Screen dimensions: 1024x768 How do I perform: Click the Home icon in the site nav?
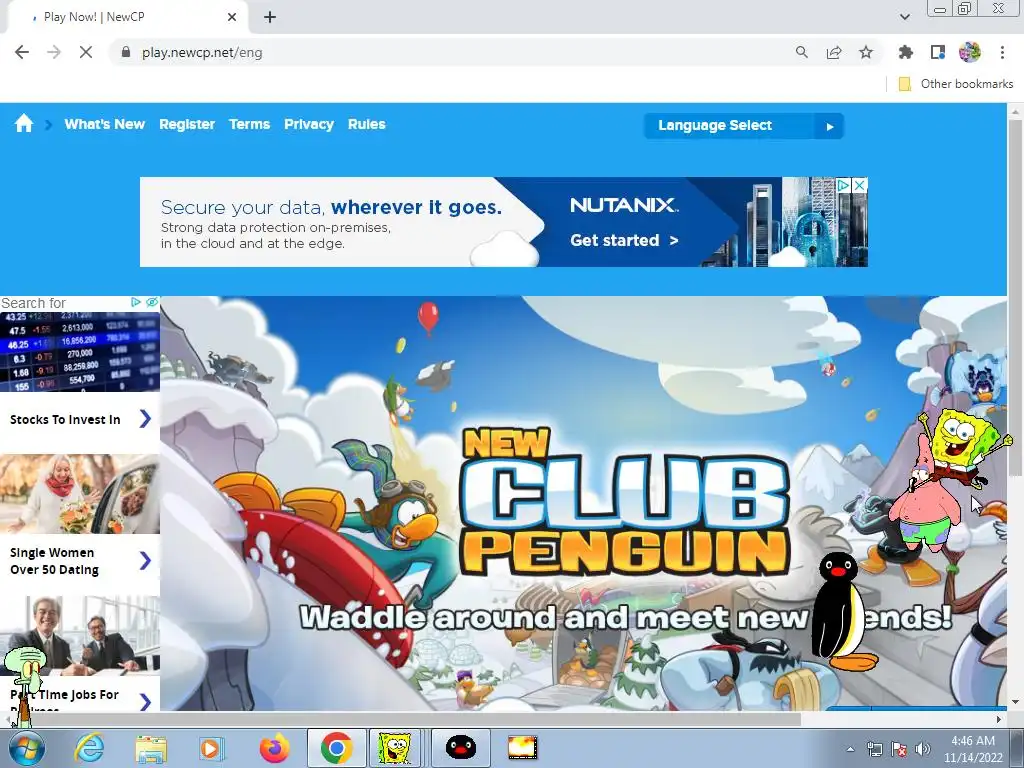click(x=24, y=123)
